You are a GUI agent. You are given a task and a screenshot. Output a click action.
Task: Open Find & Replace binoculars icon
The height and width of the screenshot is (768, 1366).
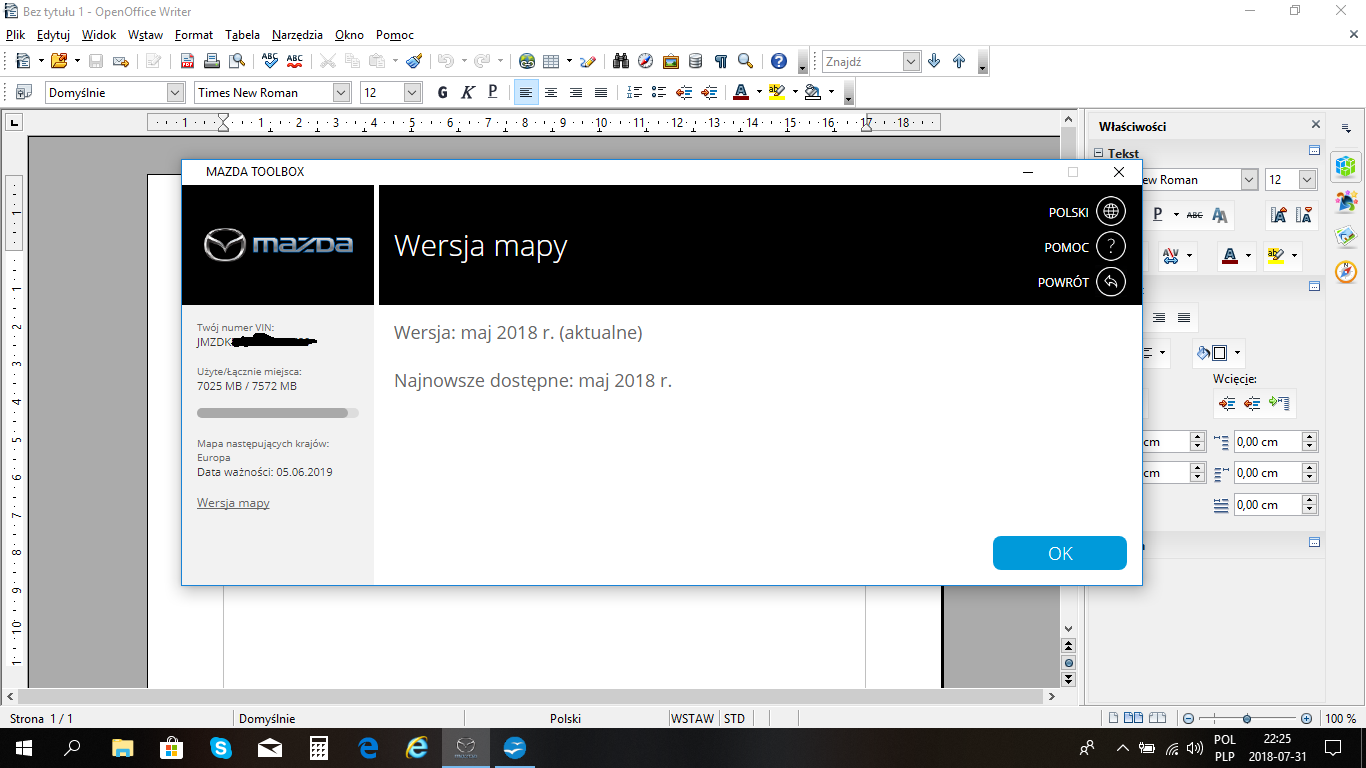click(621, 61)
